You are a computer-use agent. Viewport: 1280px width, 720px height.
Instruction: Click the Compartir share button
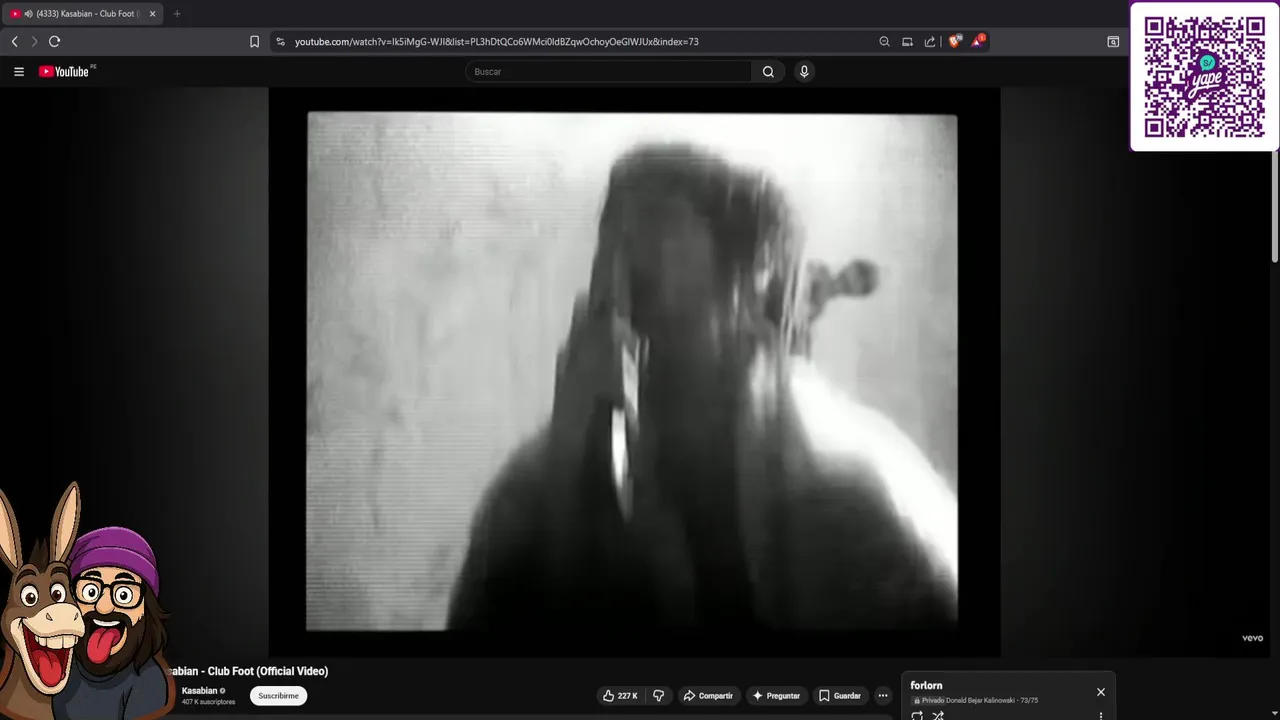[x=707, y=696]
